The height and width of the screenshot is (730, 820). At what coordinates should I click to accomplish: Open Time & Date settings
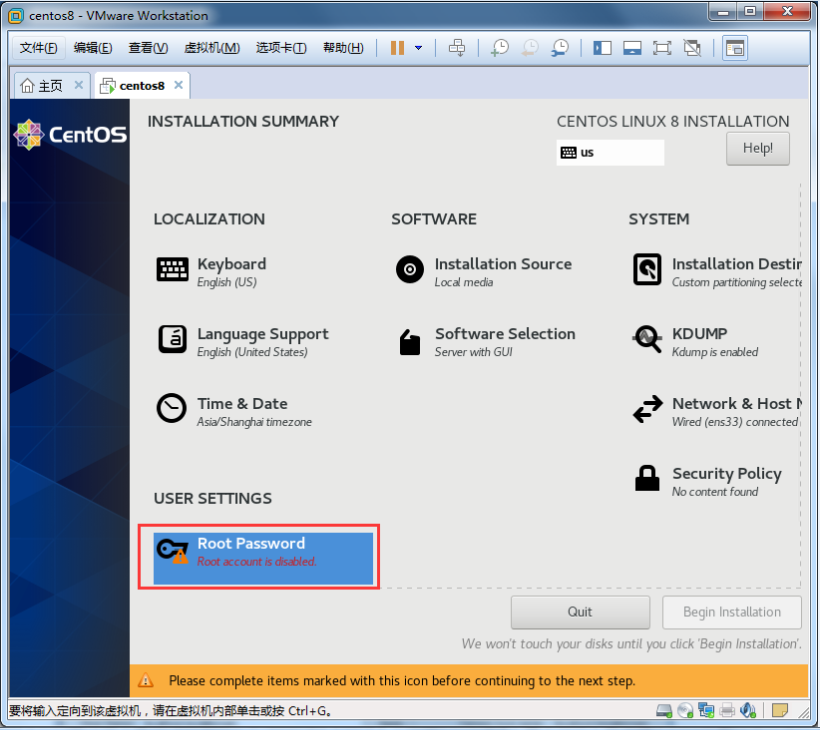(241, 411)
